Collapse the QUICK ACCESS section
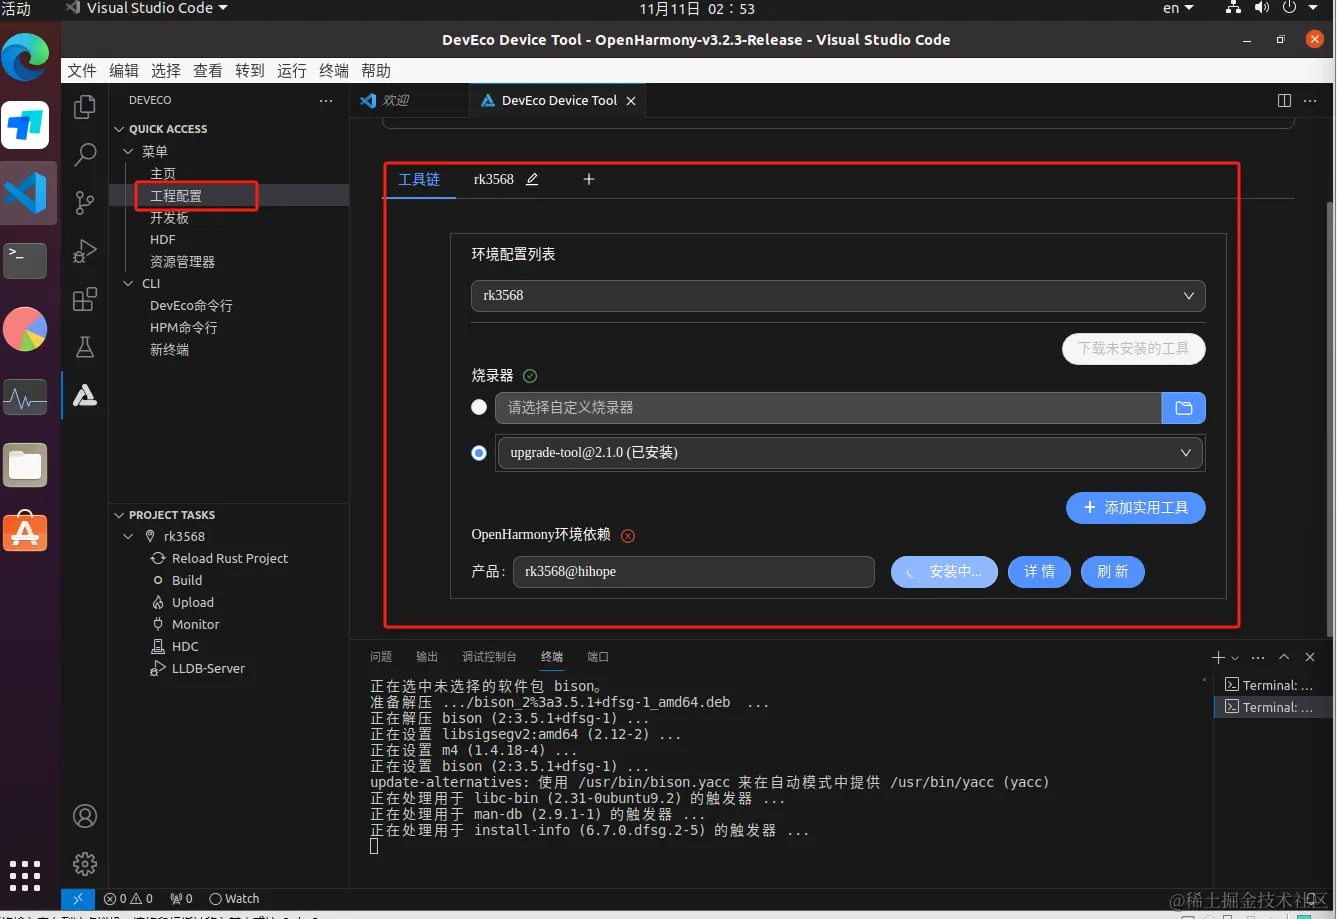The image size is (1337, 919). click(120, 129)
